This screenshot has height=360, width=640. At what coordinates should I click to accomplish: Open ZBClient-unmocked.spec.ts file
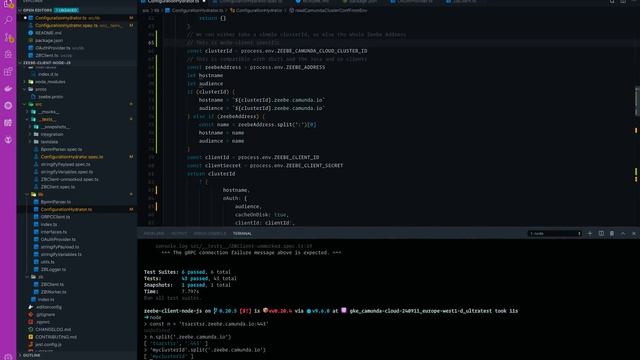(x=70, y=179)
